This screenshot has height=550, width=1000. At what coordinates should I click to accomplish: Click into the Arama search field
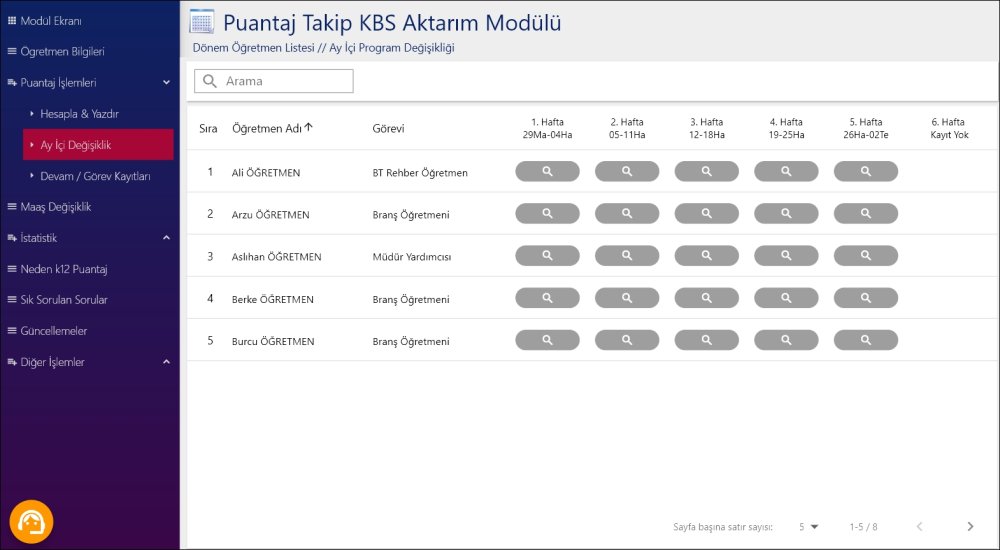(274, 81)
